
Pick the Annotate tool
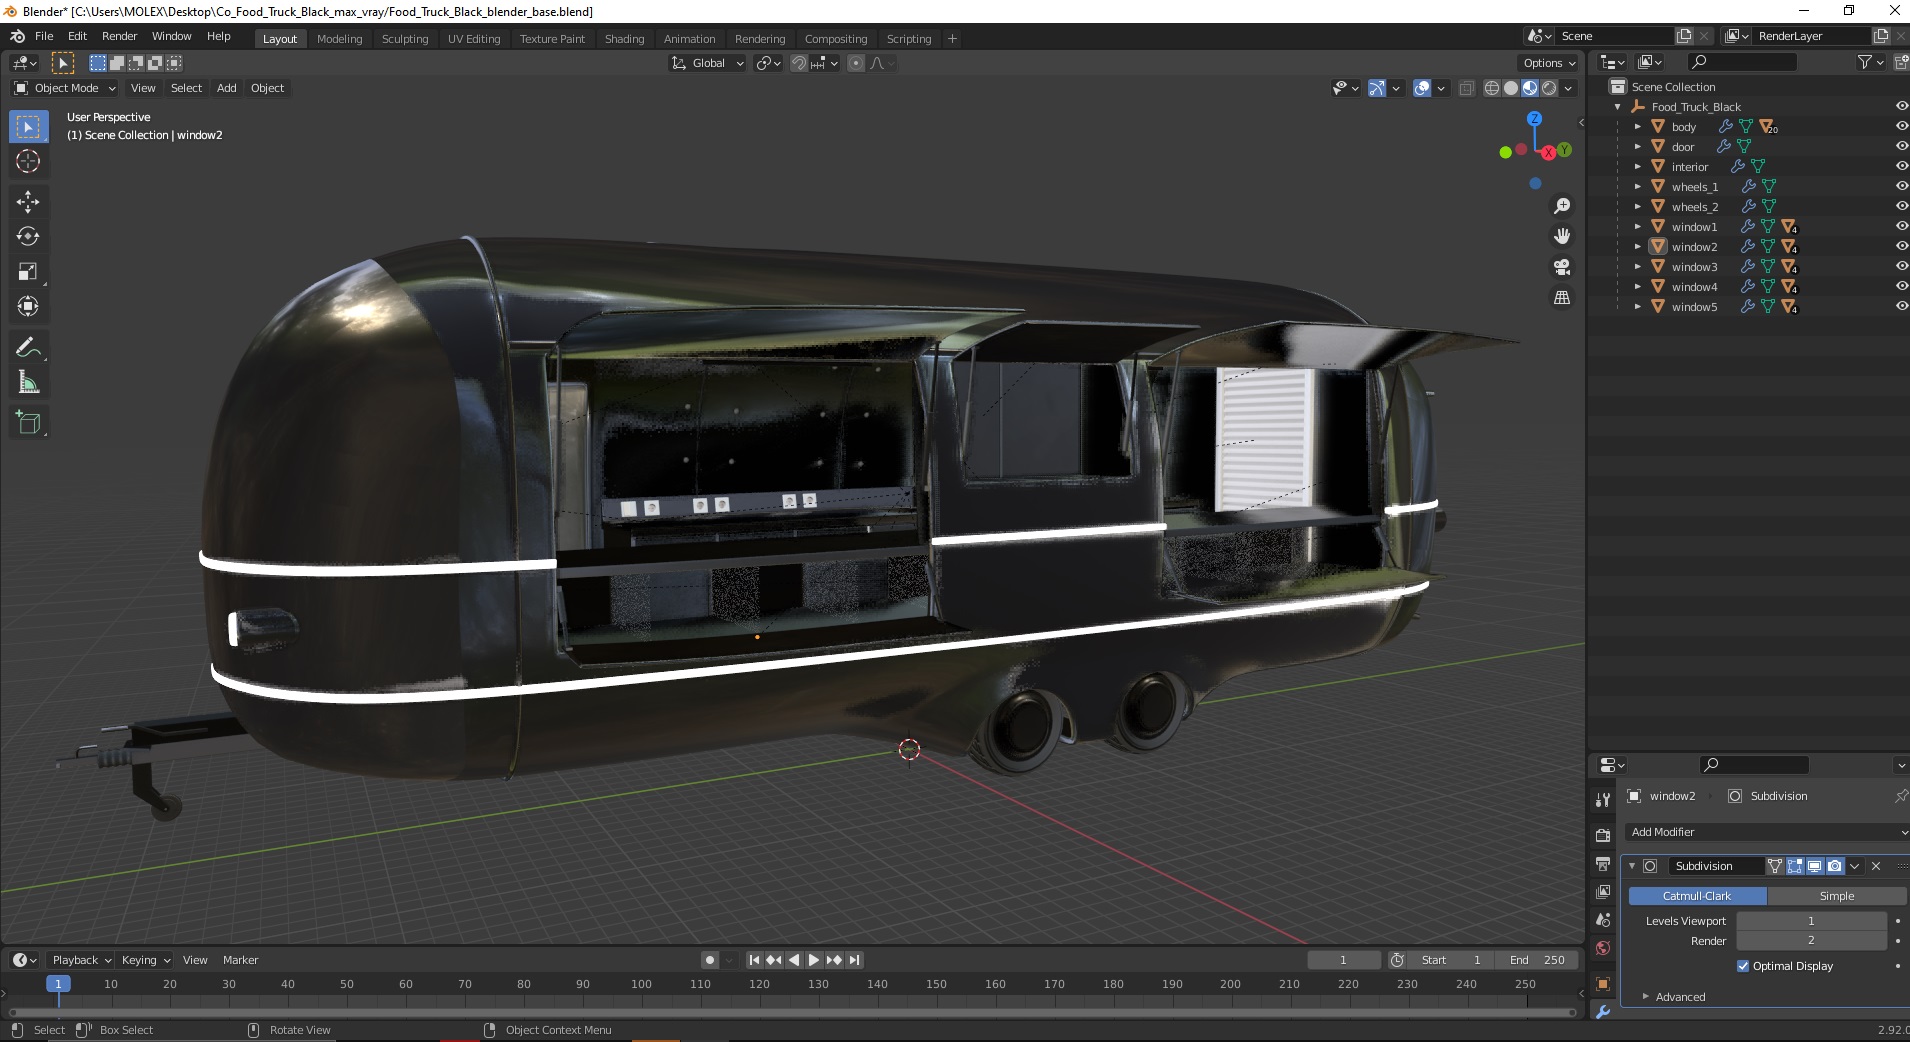28,347
